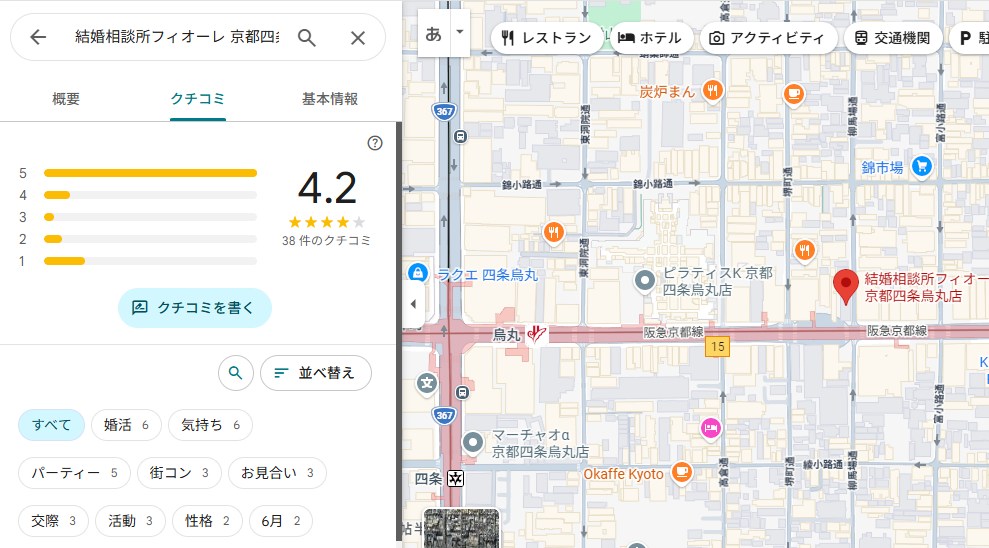Click the ラクエ 四条烏丸 shopping marker
The image size is (989, 548).
418,273
